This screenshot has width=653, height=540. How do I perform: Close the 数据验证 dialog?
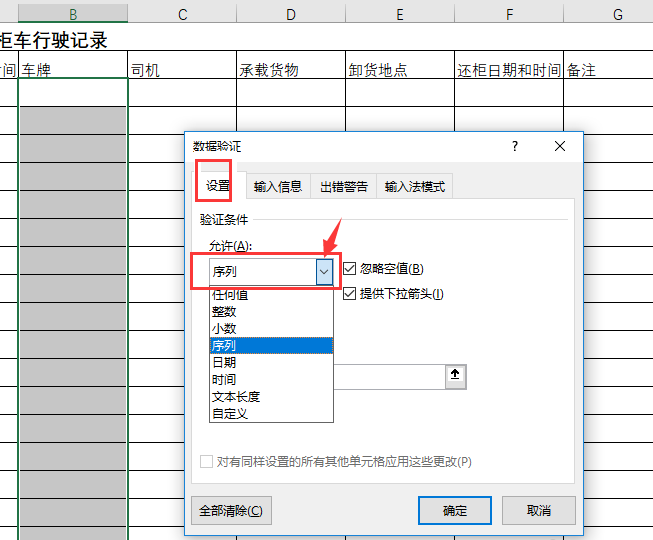click(560, 146)
